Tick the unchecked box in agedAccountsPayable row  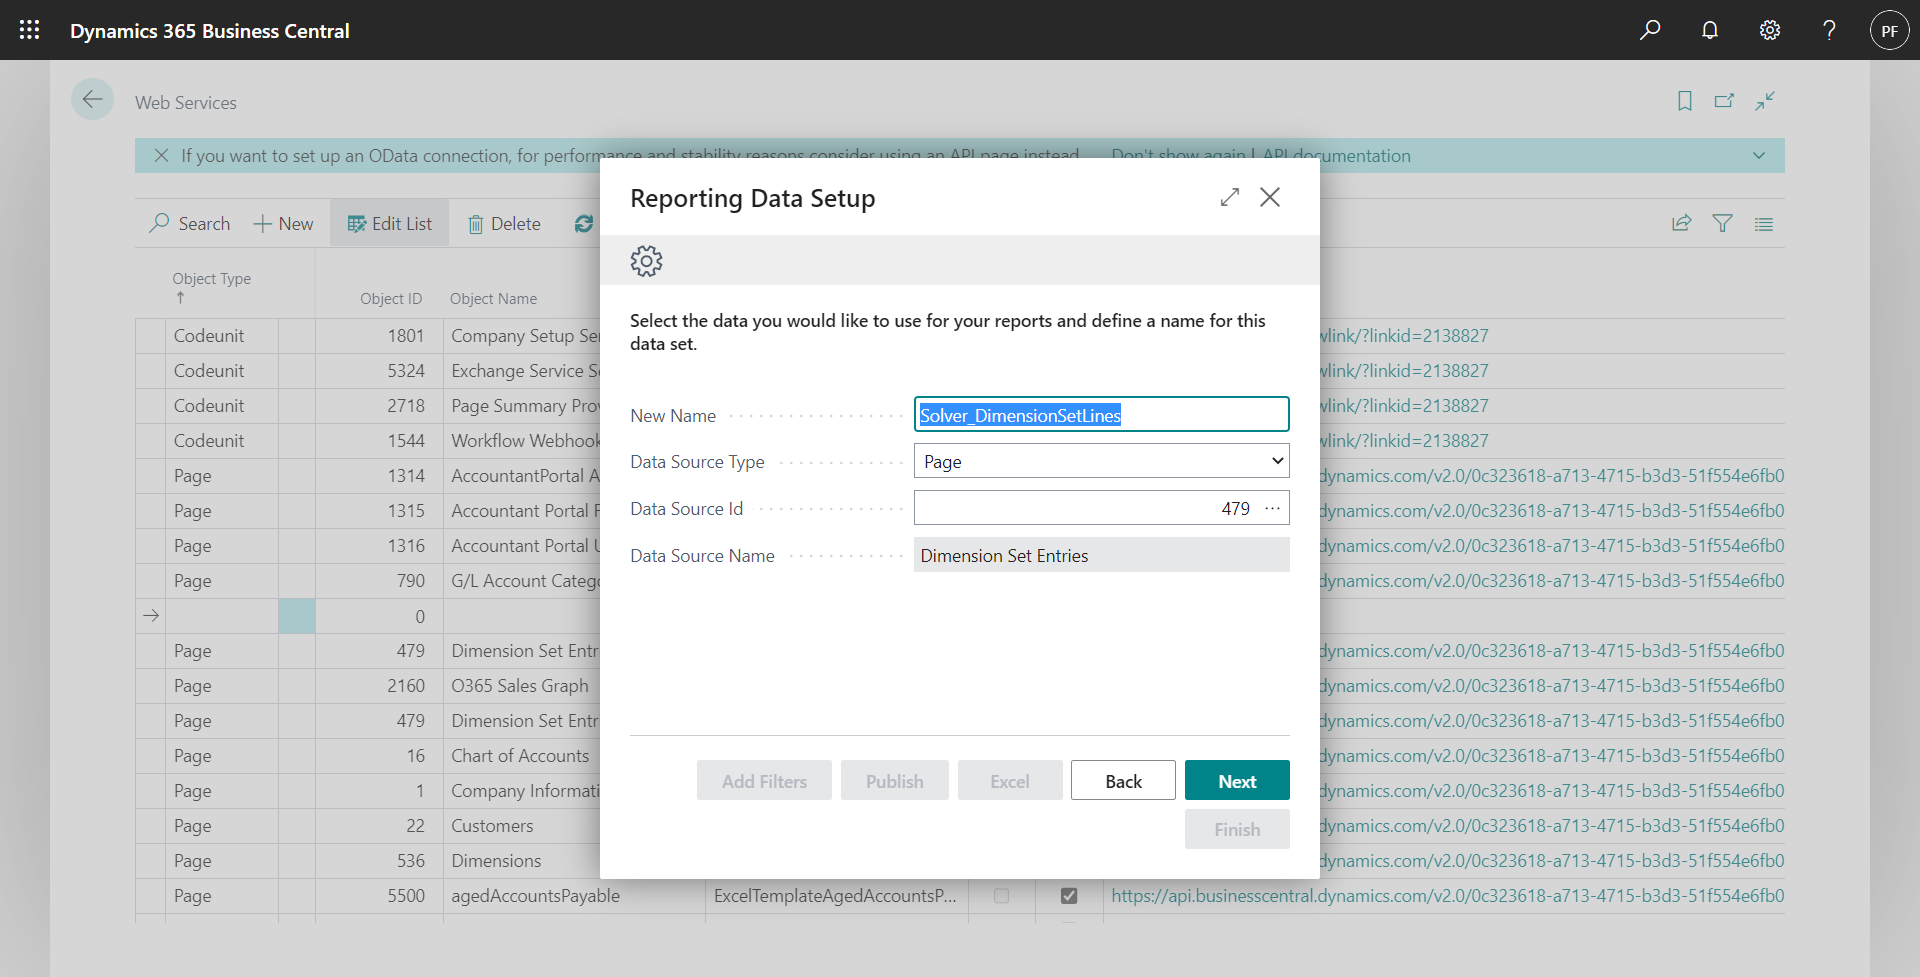point(1001,896)
